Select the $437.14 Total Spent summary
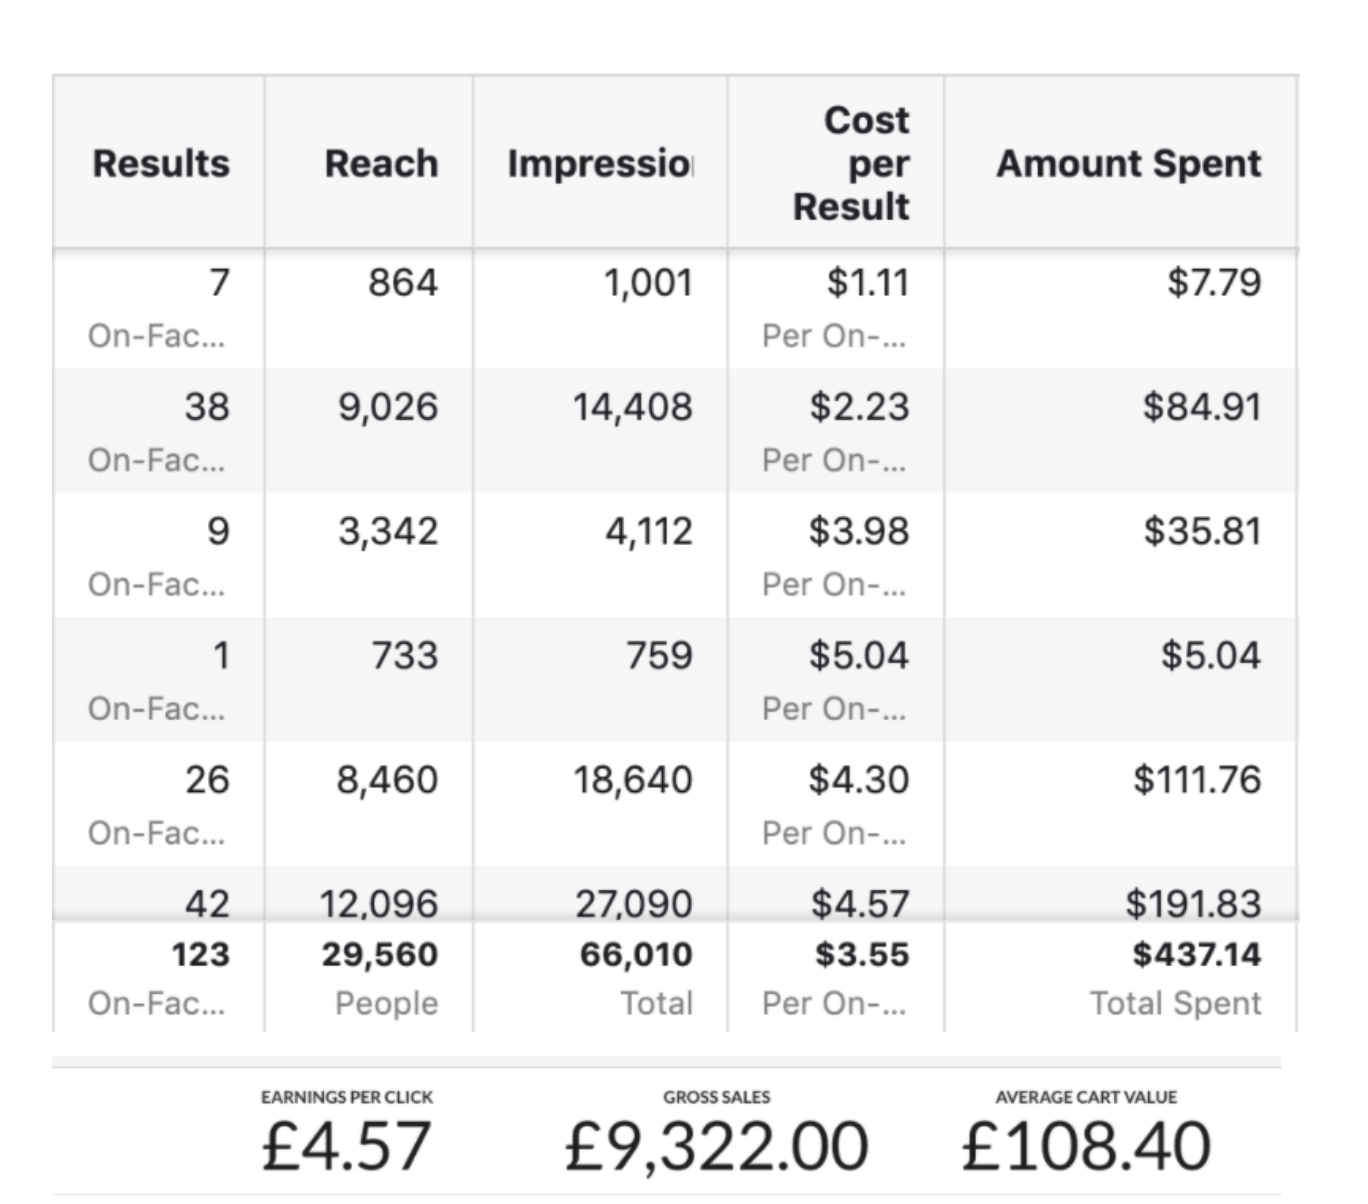Screen dimensions: 1368x1204 click(x=1196, y=954)
